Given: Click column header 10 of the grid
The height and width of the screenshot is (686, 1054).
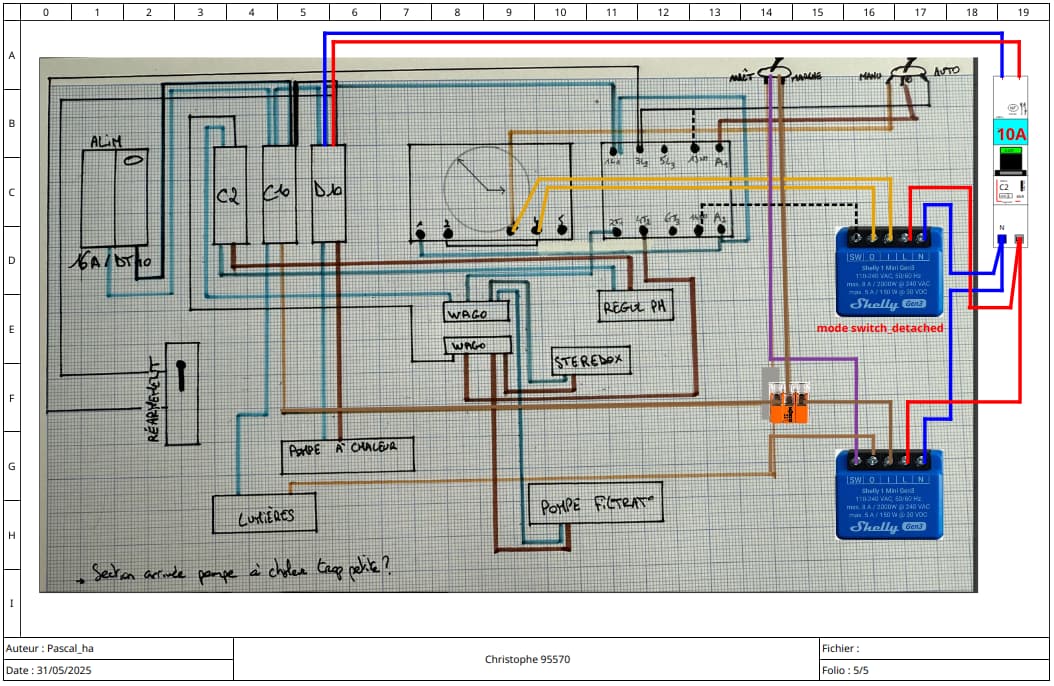Looking at the screenshot, I should coord(561,12).
